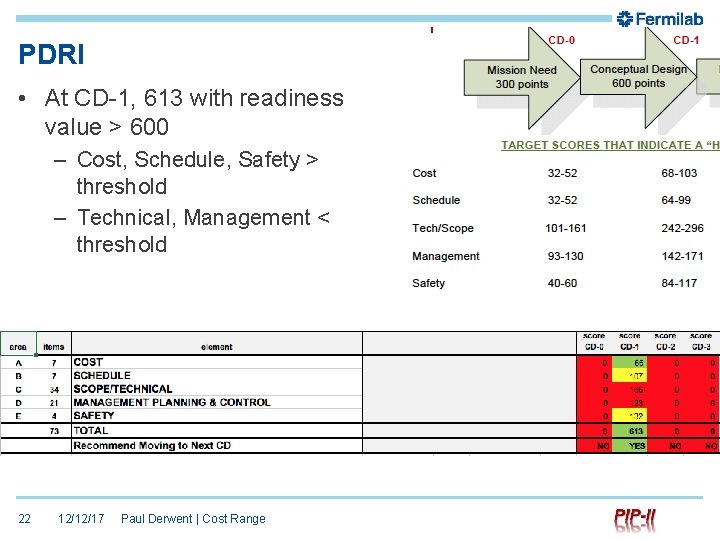Click the Safety value 84-117
The width and height of the screenshot is (720, 540).
click(679, 283)
